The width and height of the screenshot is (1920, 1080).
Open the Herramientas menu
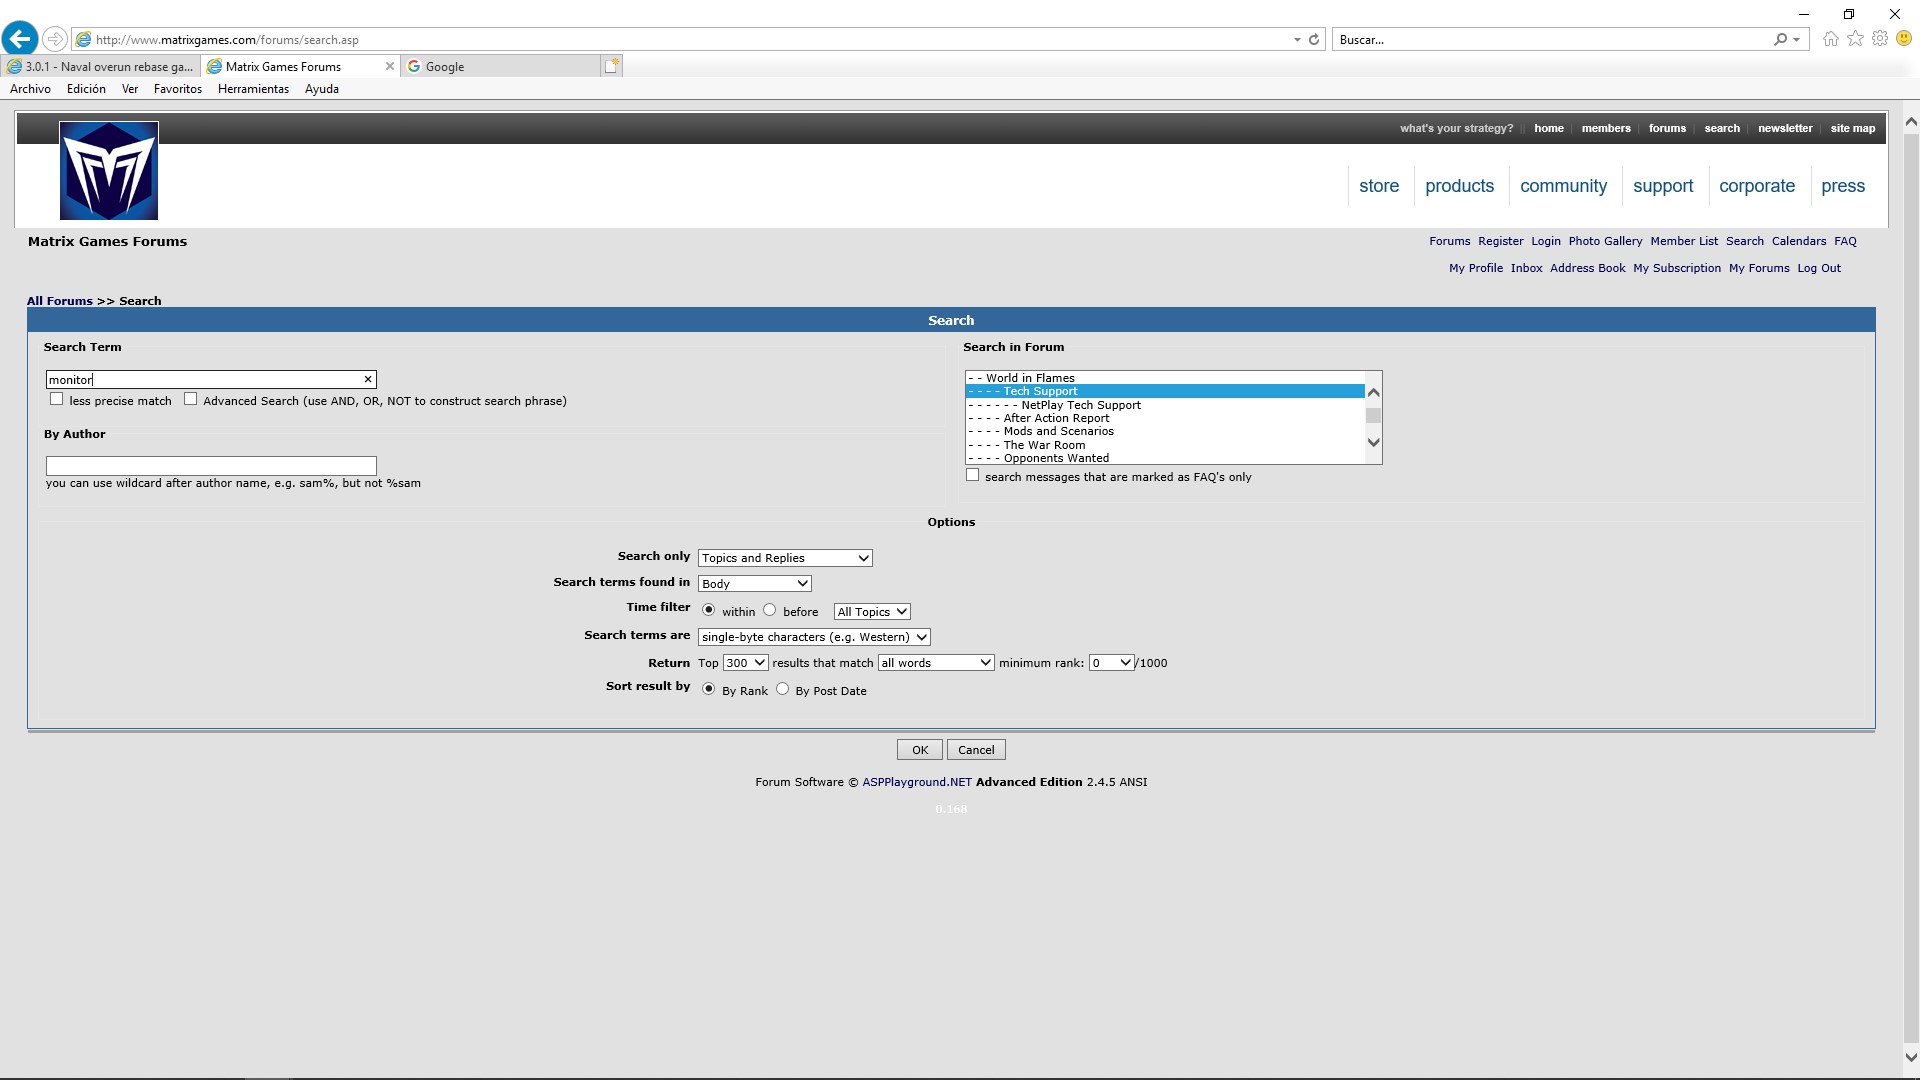(x=253, y=89)
